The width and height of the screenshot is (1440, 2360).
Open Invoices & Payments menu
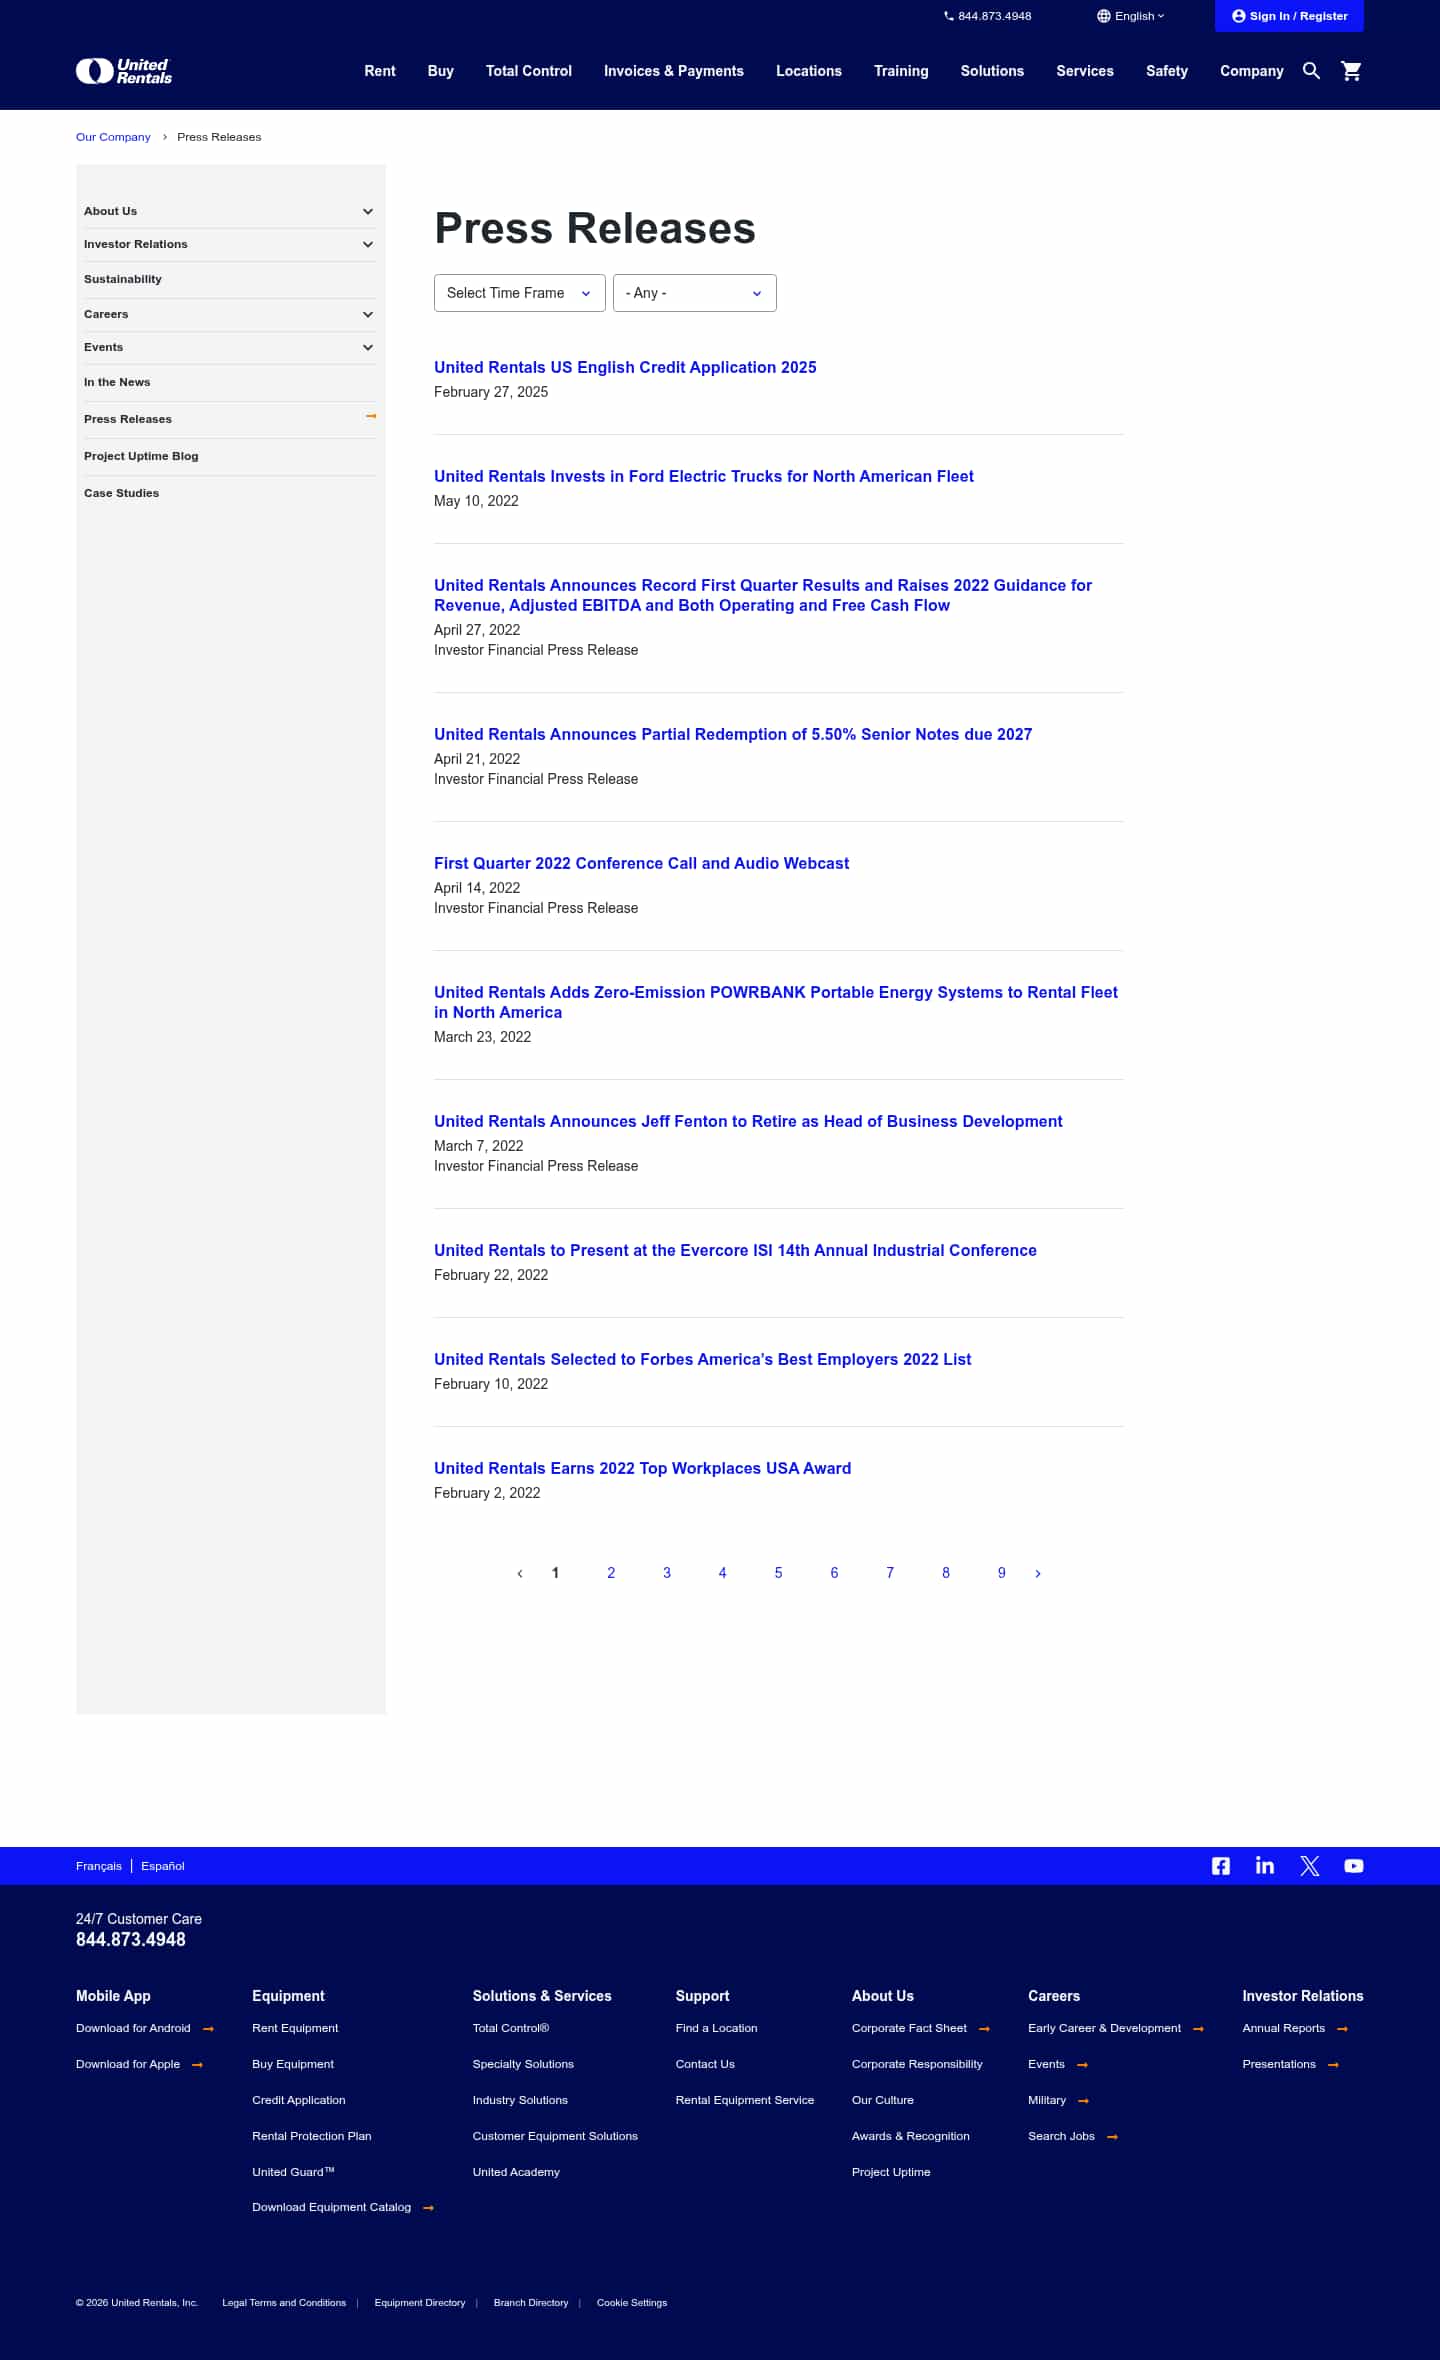(x=674, y=71)
